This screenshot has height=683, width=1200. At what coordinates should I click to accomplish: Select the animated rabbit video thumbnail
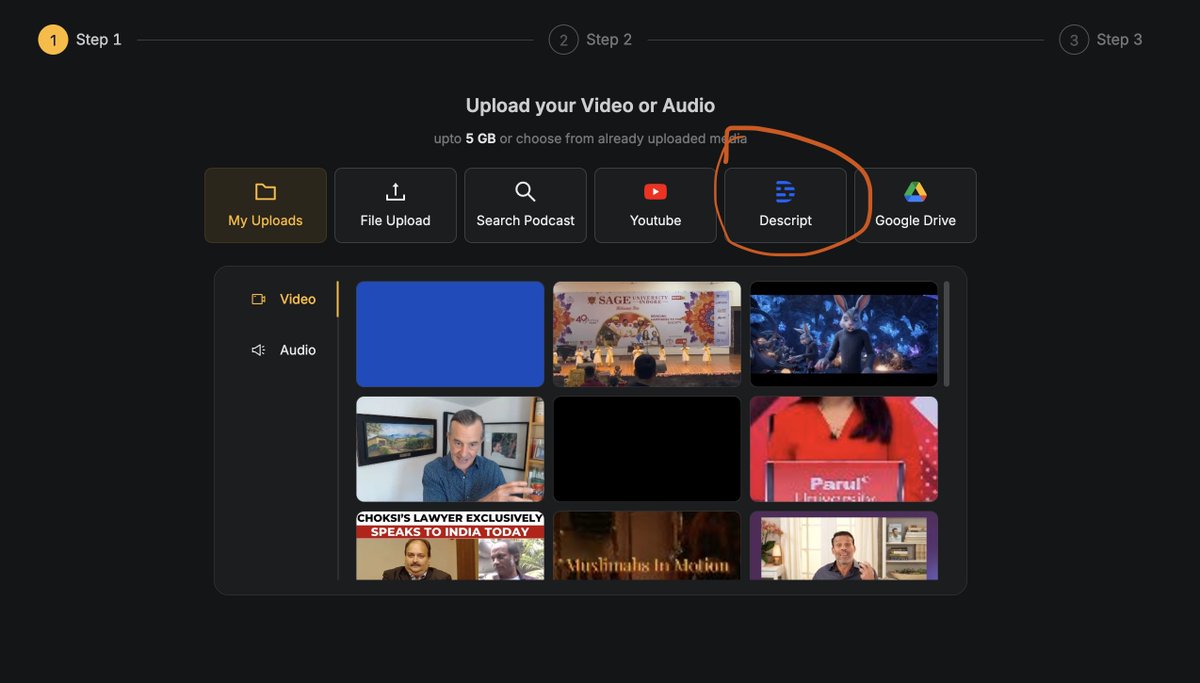point(844,334)
